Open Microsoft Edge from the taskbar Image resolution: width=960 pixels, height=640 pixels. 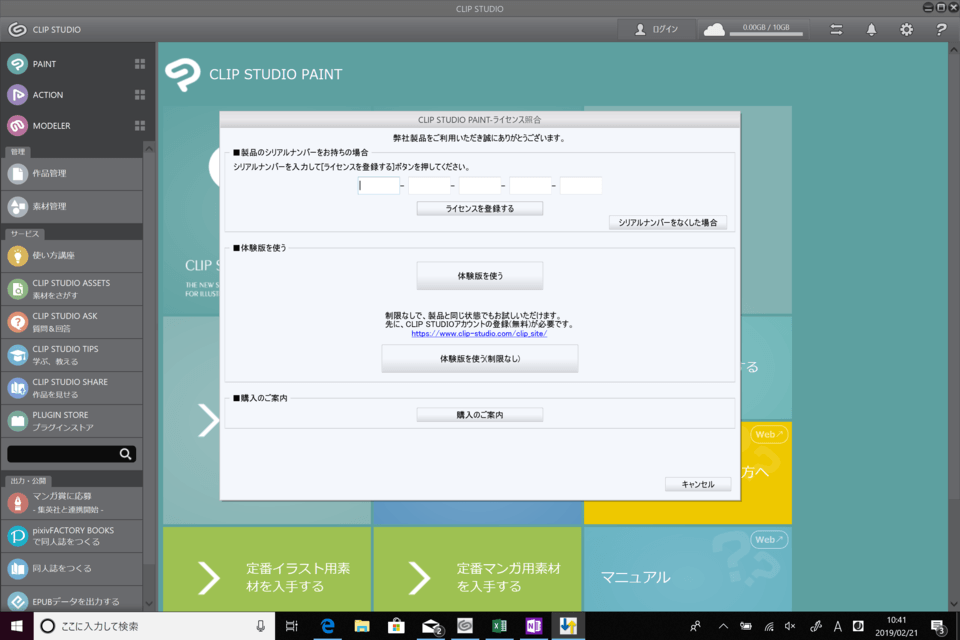pyautogui.click(x=327, y=626)
